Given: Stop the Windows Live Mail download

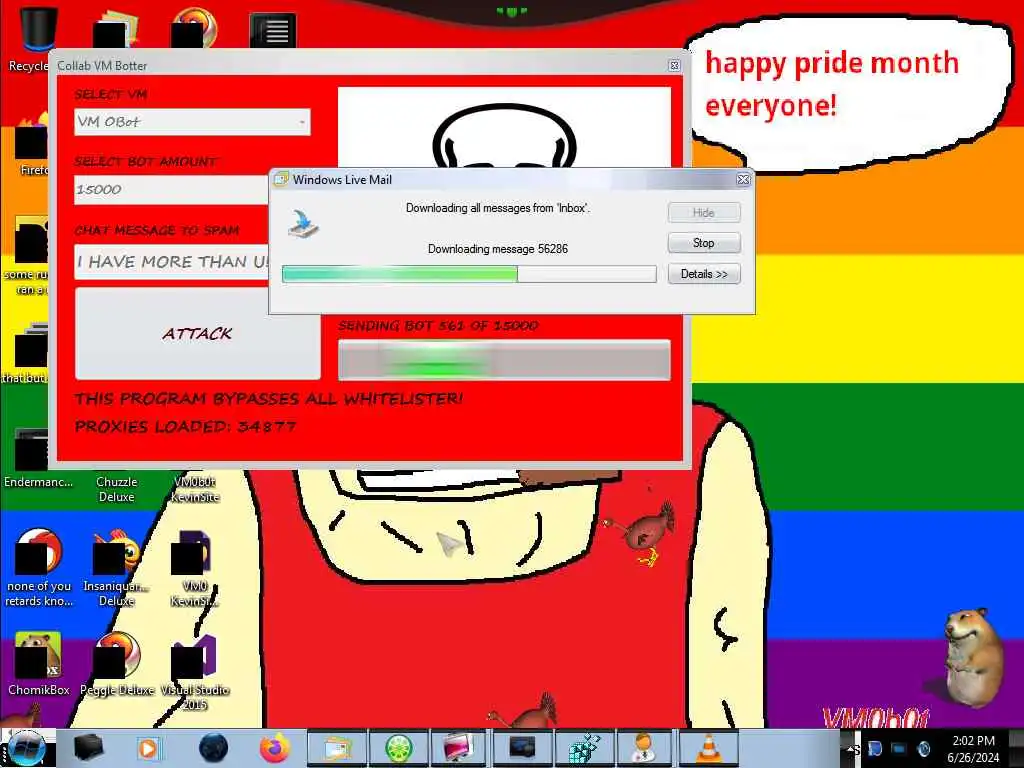Looking at the screenshot, I should tap(704, 243).
